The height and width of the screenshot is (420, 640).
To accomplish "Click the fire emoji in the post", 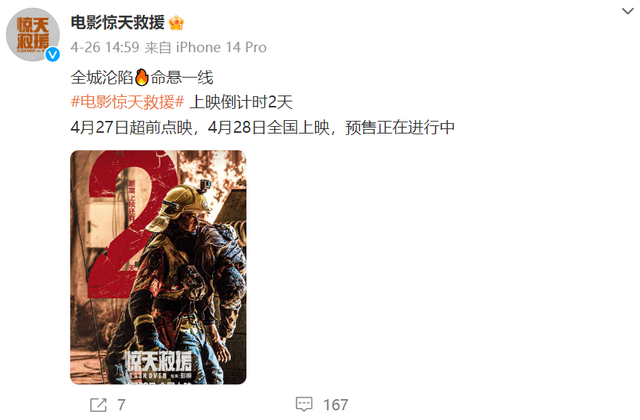I will coord(141,77).
